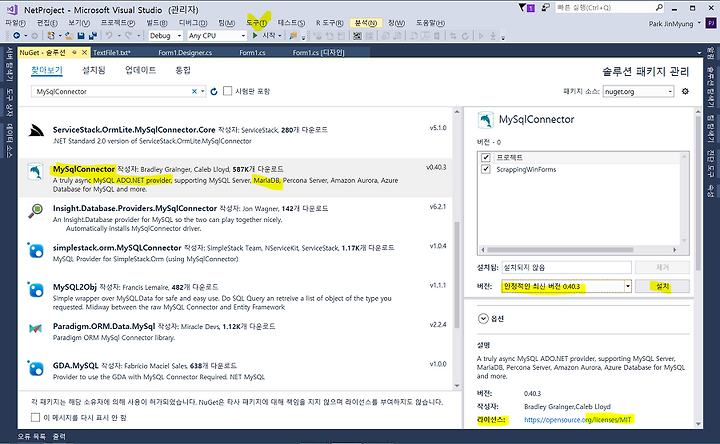
Task: Click the Undo arrow icon in the toolbar
Action: (109, 35)
